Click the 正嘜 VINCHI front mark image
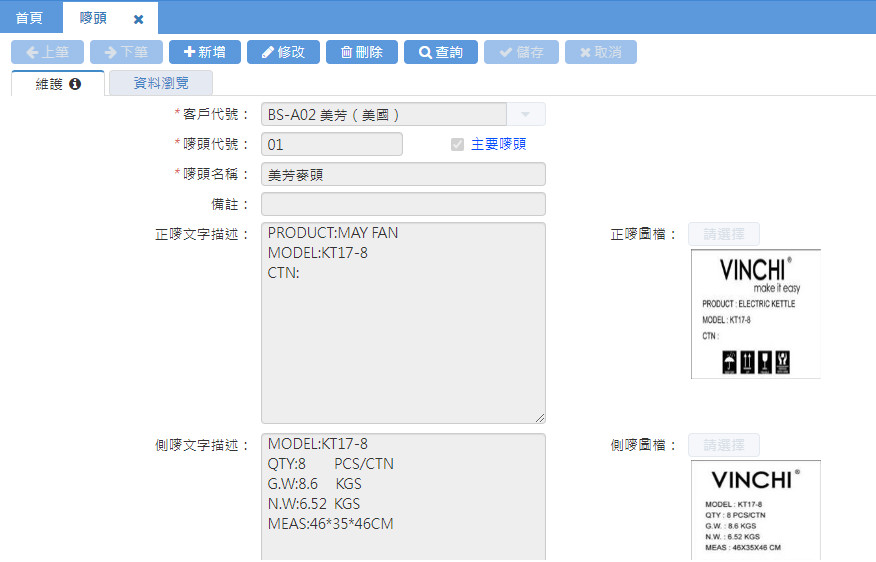Viewport: 876px width, 562px height. 756,314
